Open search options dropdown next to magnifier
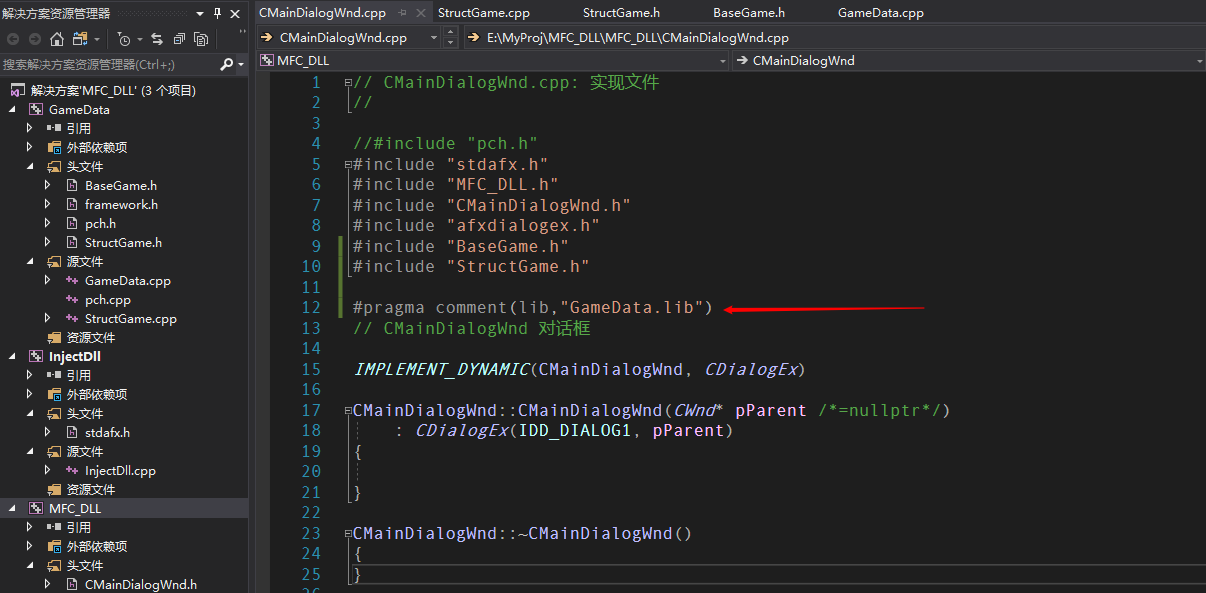This screenshot has width=1206, height=593. 241,64
